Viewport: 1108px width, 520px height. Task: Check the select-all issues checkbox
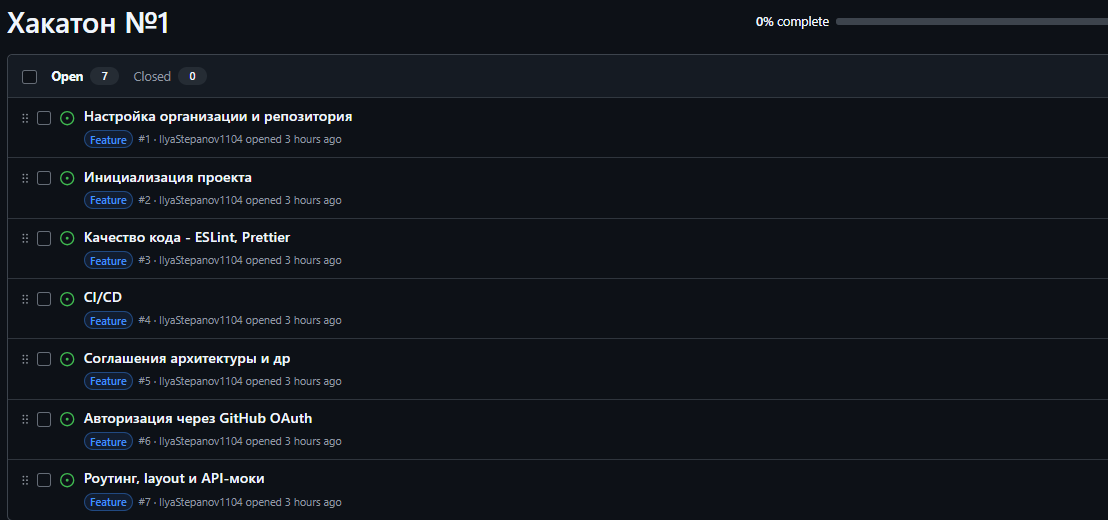tap(29, 77)
